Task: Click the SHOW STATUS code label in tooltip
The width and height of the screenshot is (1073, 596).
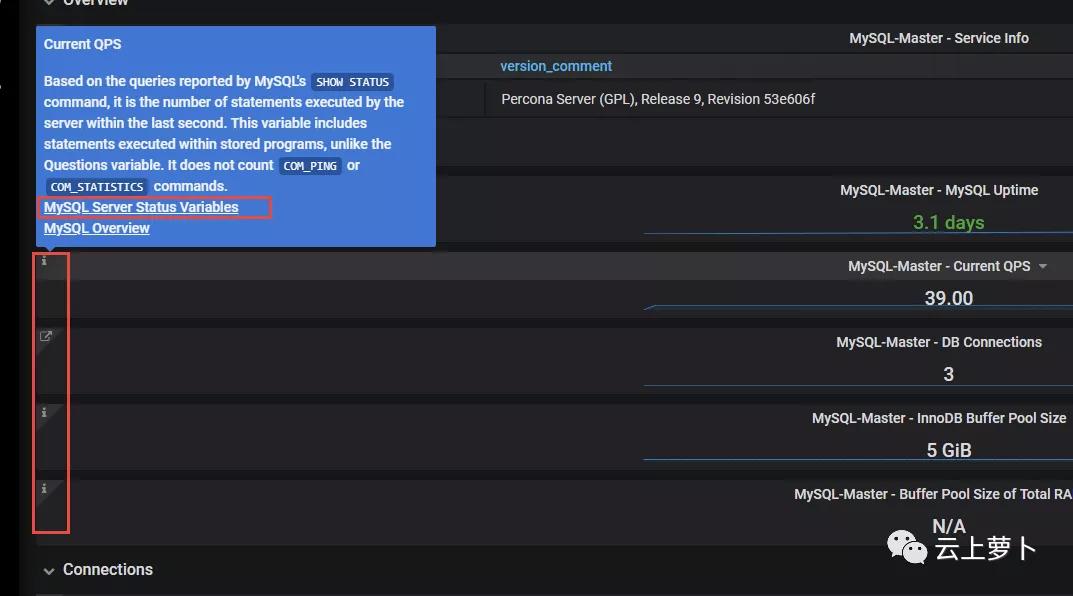Action: pos(352,82)
